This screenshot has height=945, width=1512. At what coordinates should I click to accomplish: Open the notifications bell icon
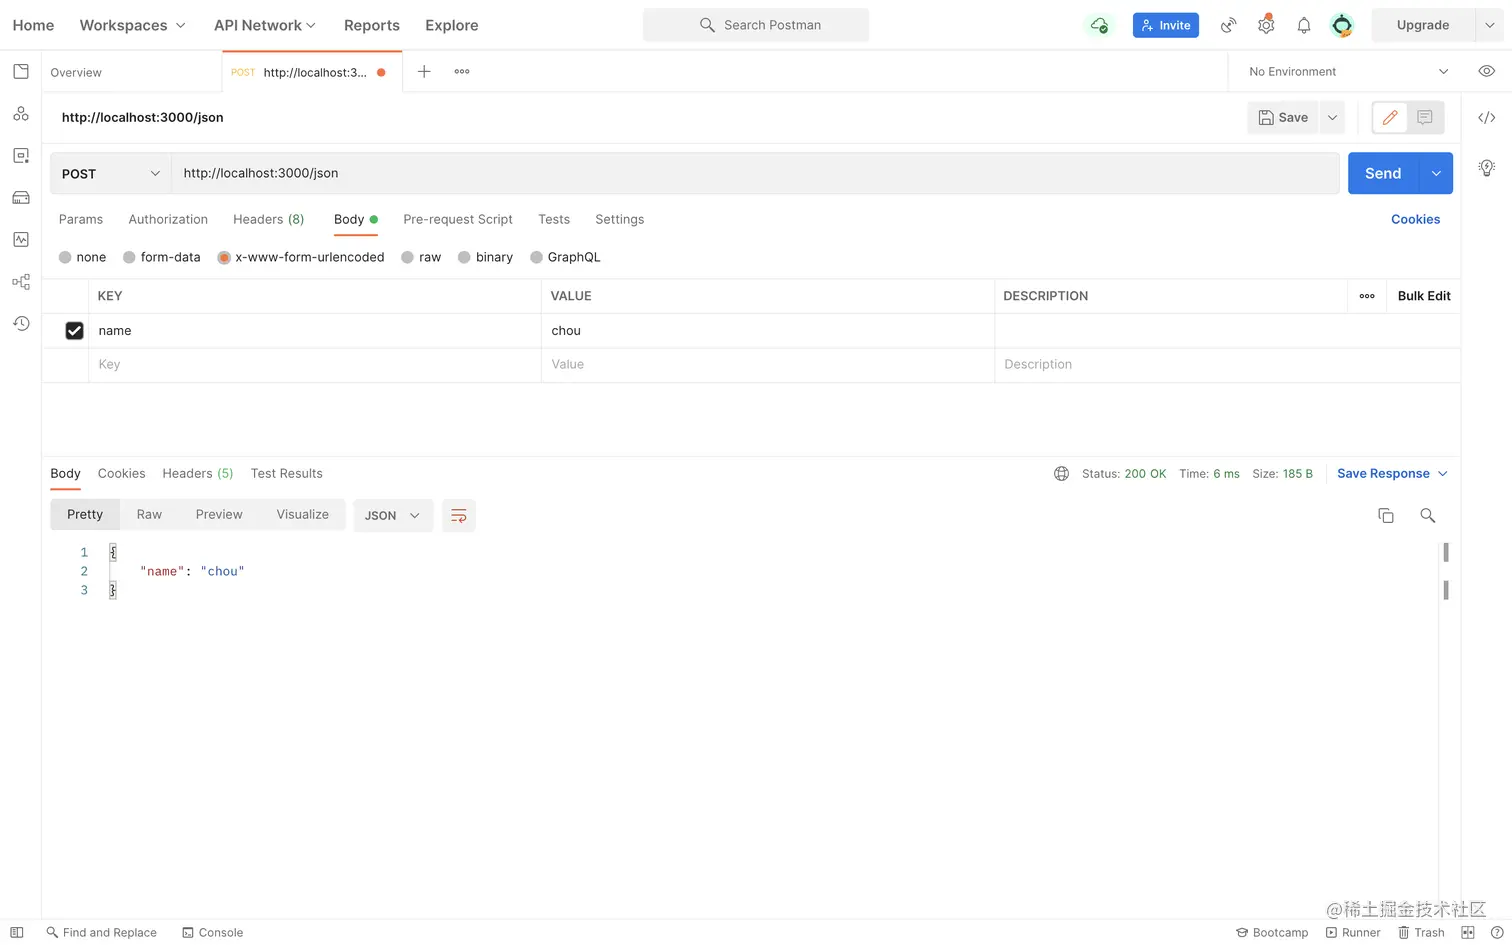(1304, 25)
